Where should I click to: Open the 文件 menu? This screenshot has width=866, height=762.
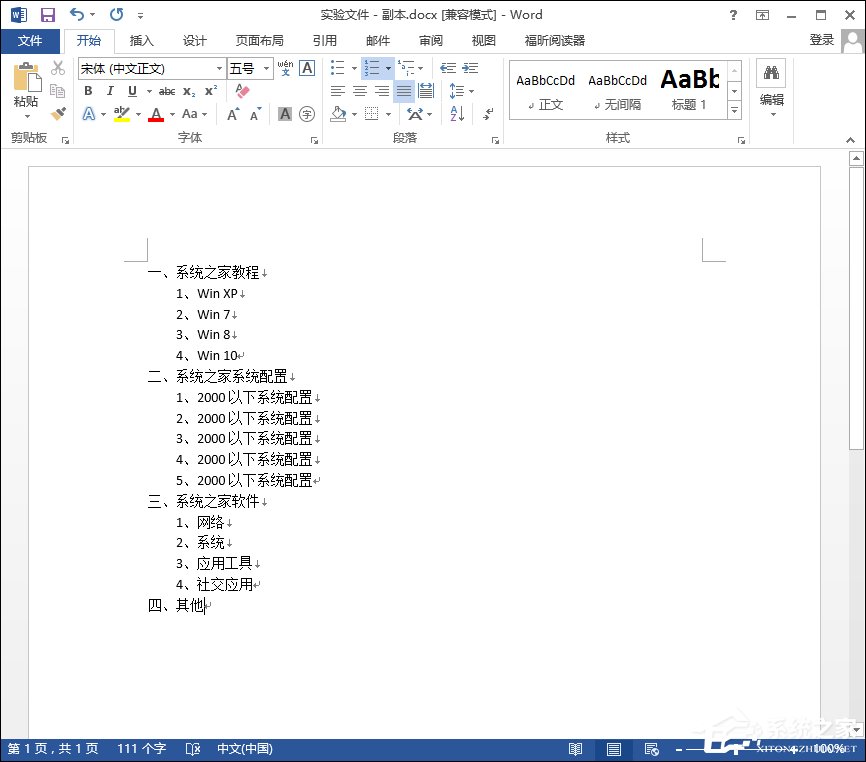31,41
